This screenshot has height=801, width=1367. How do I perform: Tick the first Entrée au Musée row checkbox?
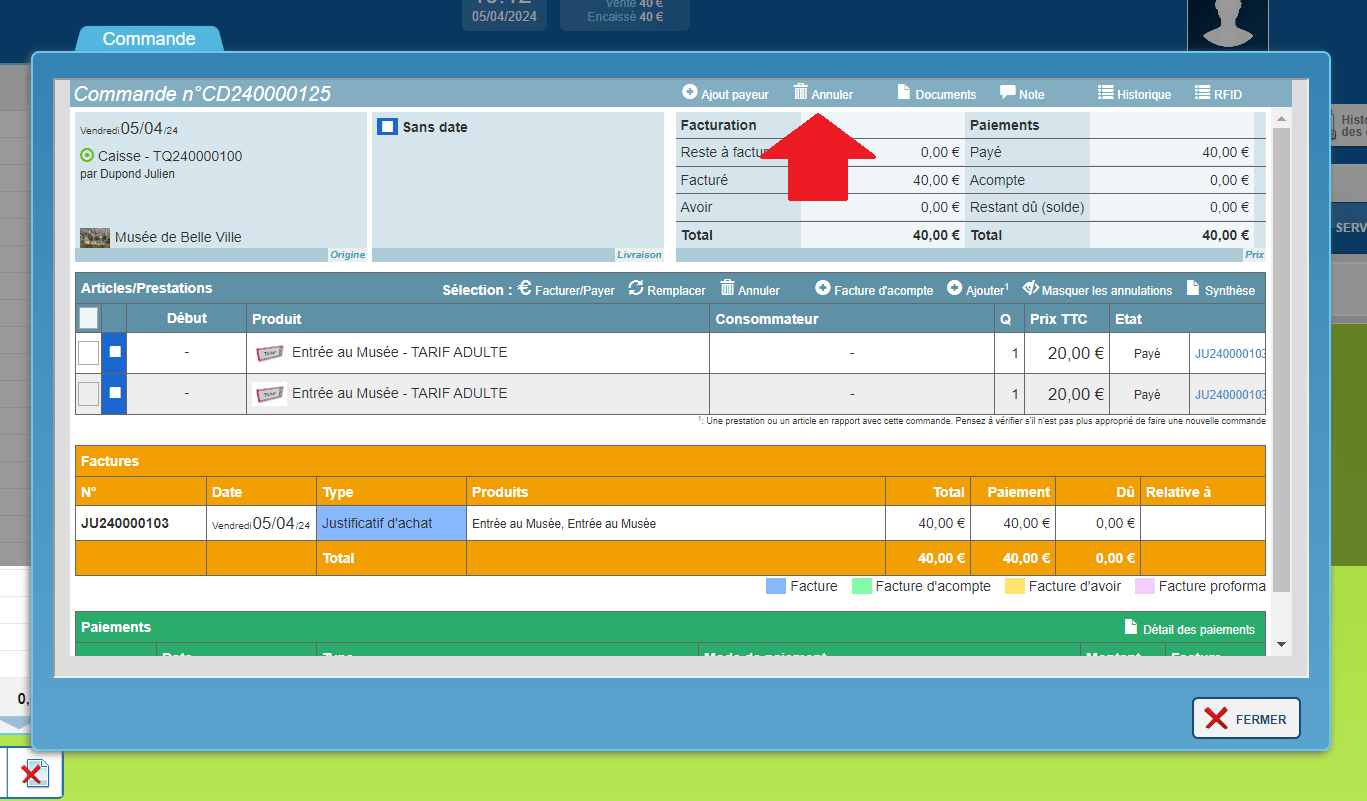(x=89, y=352)
